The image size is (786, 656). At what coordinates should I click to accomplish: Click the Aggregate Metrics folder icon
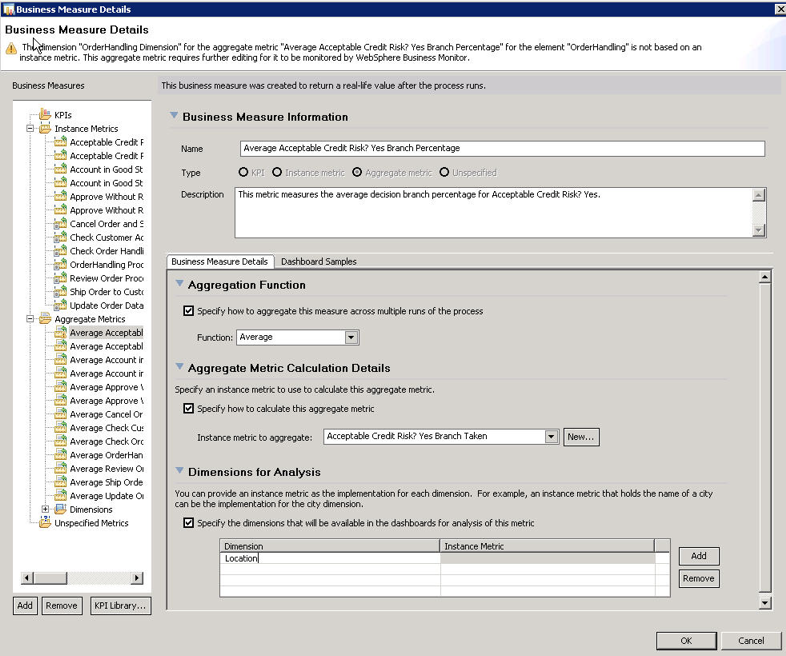[45, 319]
